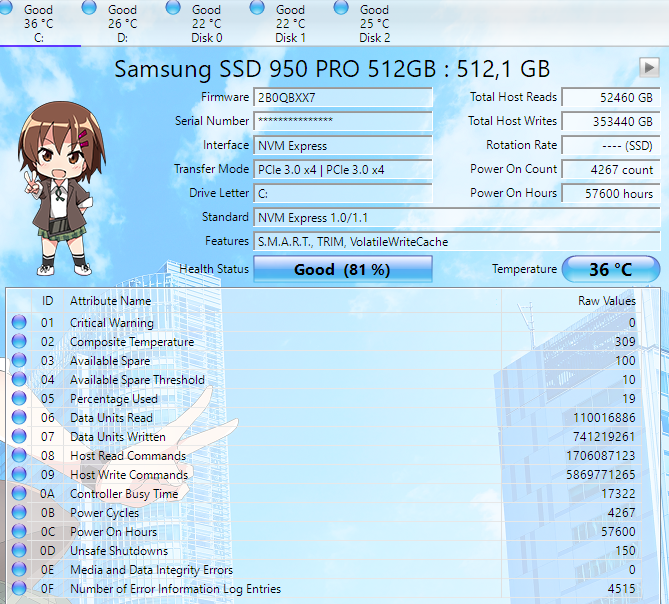Click status orb of Available Spare Threshold row
The width and height of the screenshot is (669, 604).
[x=19, y=379]
